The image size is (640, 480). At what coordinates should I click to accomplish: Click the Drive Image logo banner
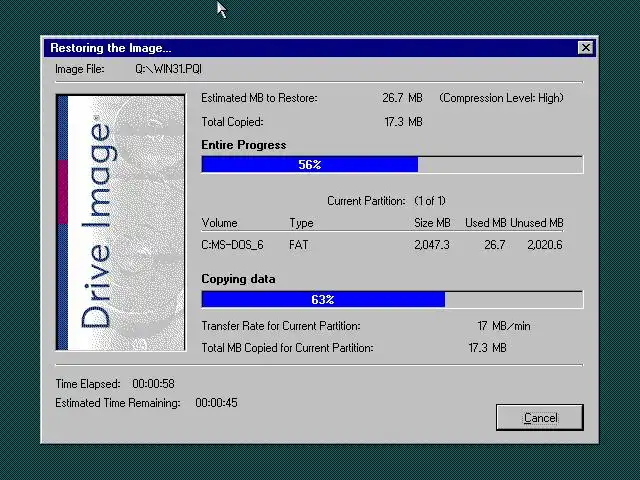pyautogui.click(x=120, y=222)
